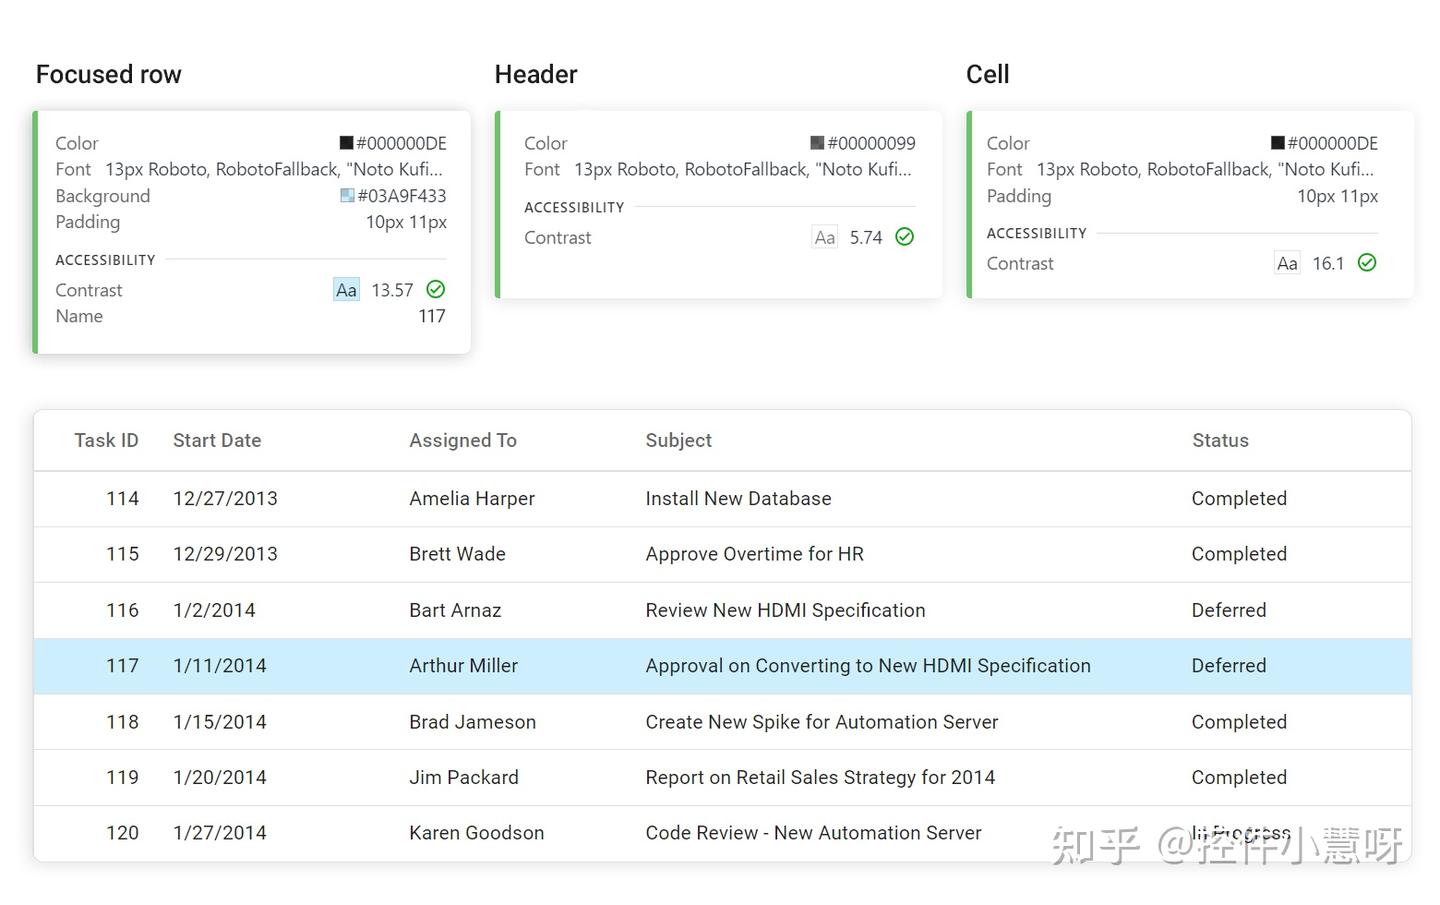Image resolution: width=1440 pixels, height=905 pixels.
Task: Click the Focused row contrast pass checkmark
Action: [436, 290]
